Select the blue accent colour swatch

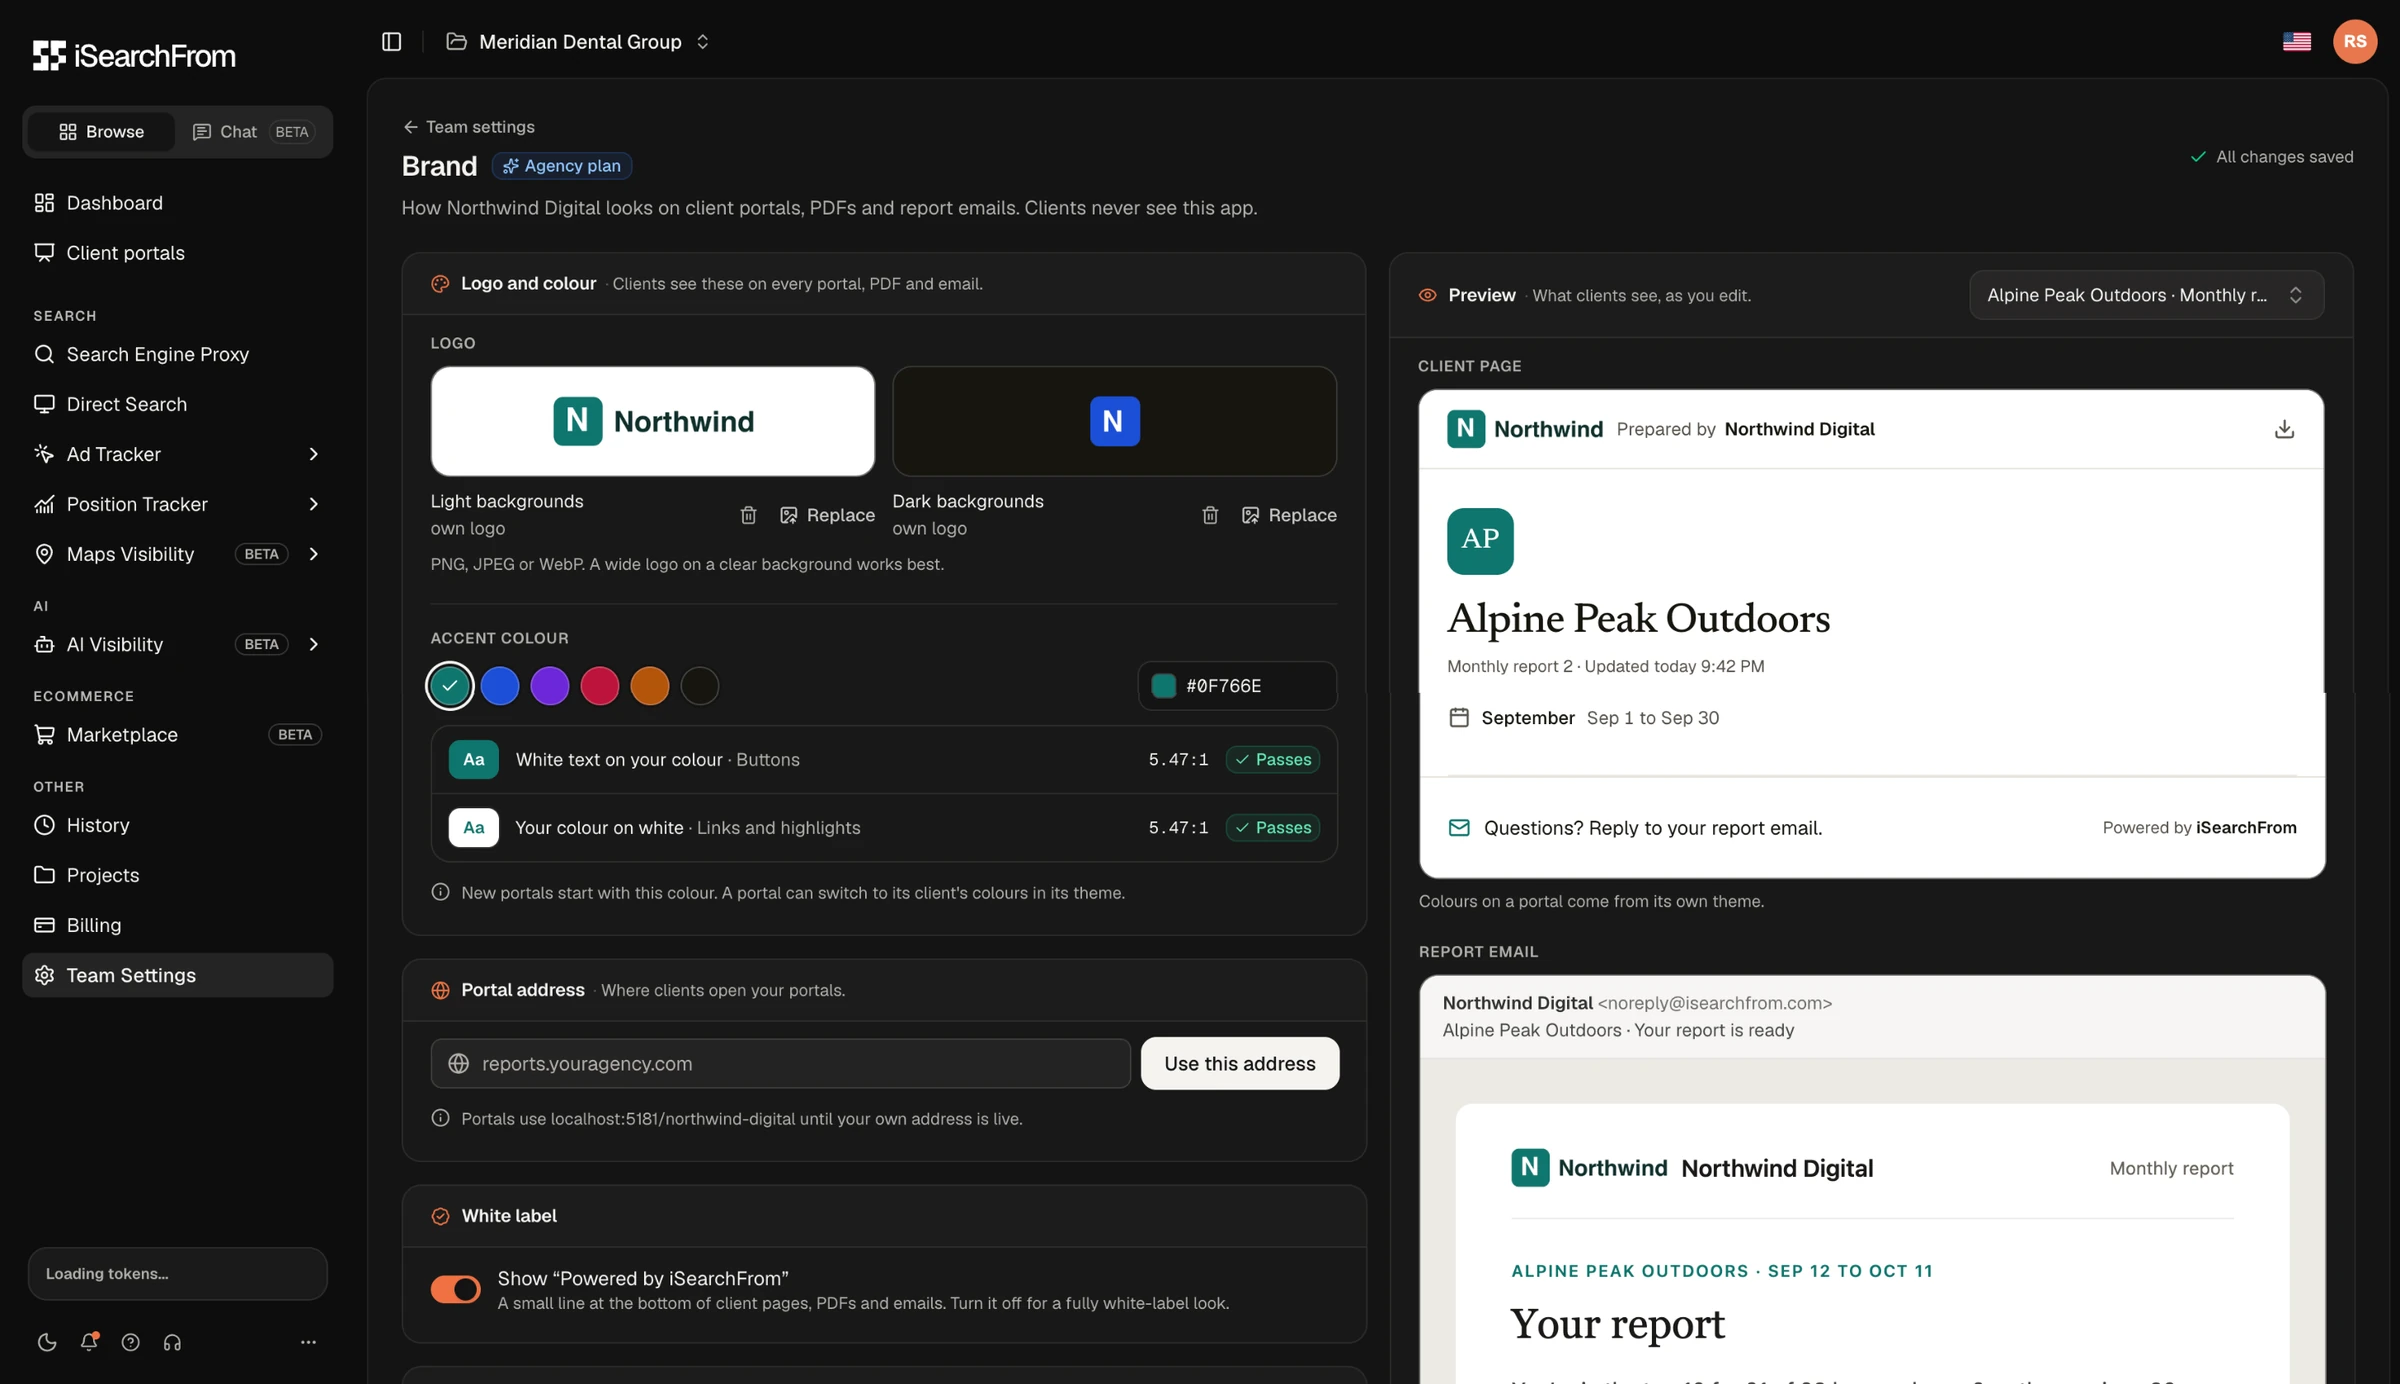[x=500, y=686]
